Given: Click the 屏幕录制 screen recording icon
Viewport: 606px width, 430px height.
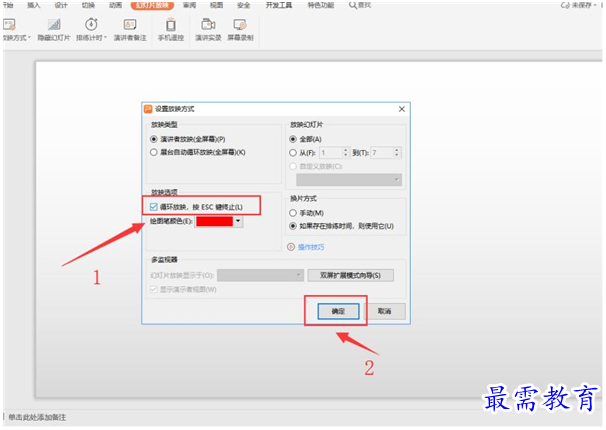Looking at the screenshot, I should tap(240, 25).
